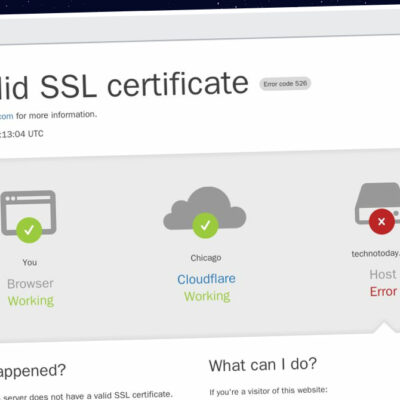
Task: Click the 'appened?' heading
Action: pos(33,371)
